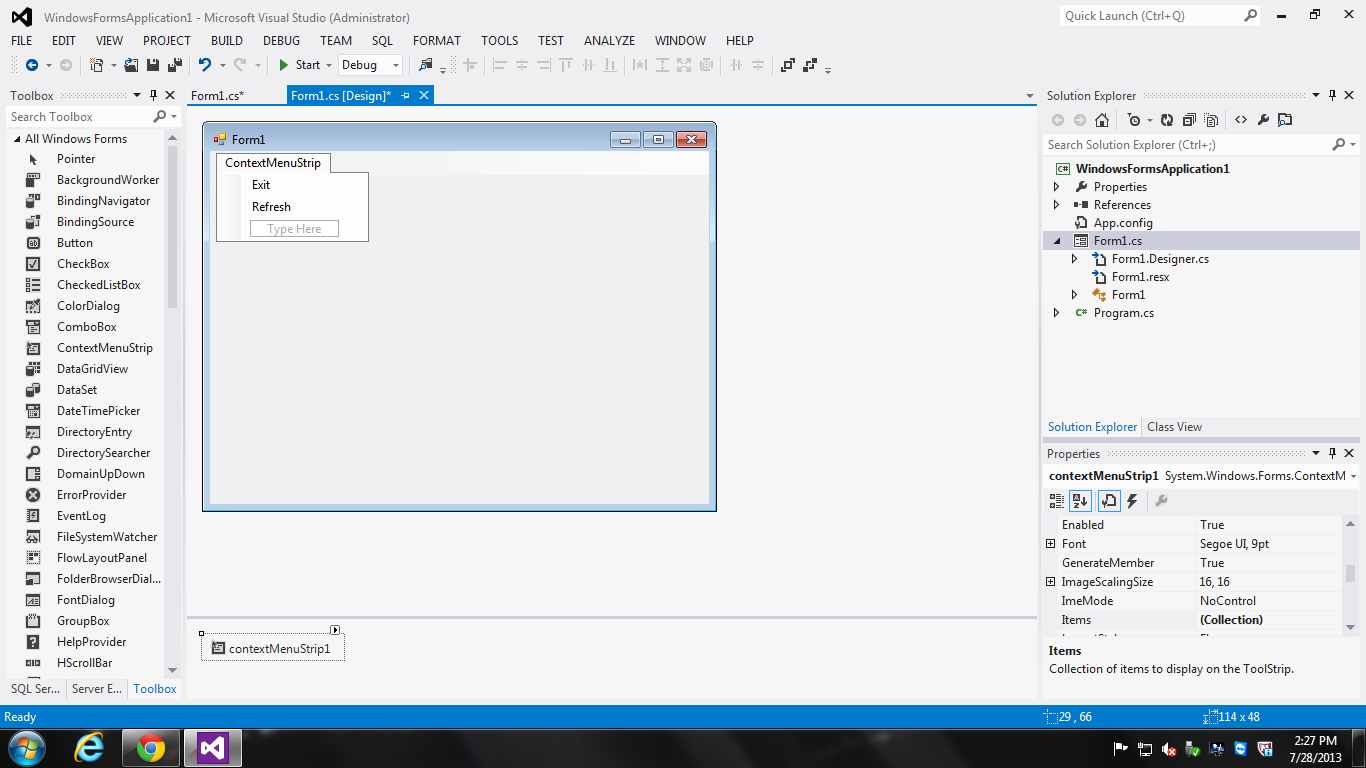
Task: Save the current file with the floppy icon
Action: [153, 65]
